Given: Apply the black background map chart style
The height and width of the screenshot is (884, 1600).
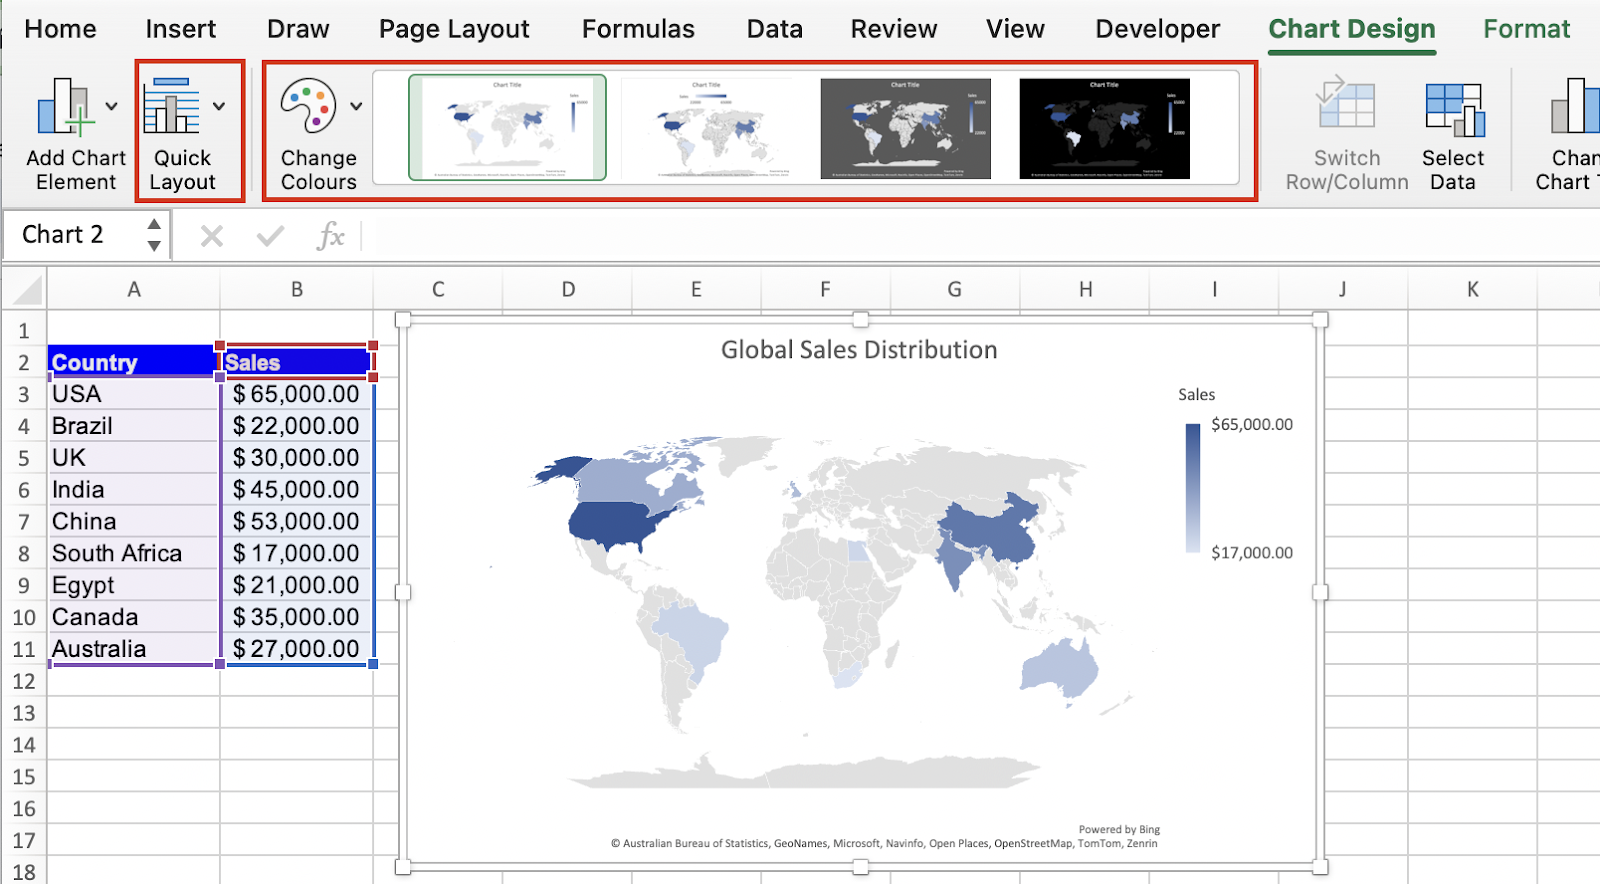Looking at the screenshot, I should [x=1104, y=128].
